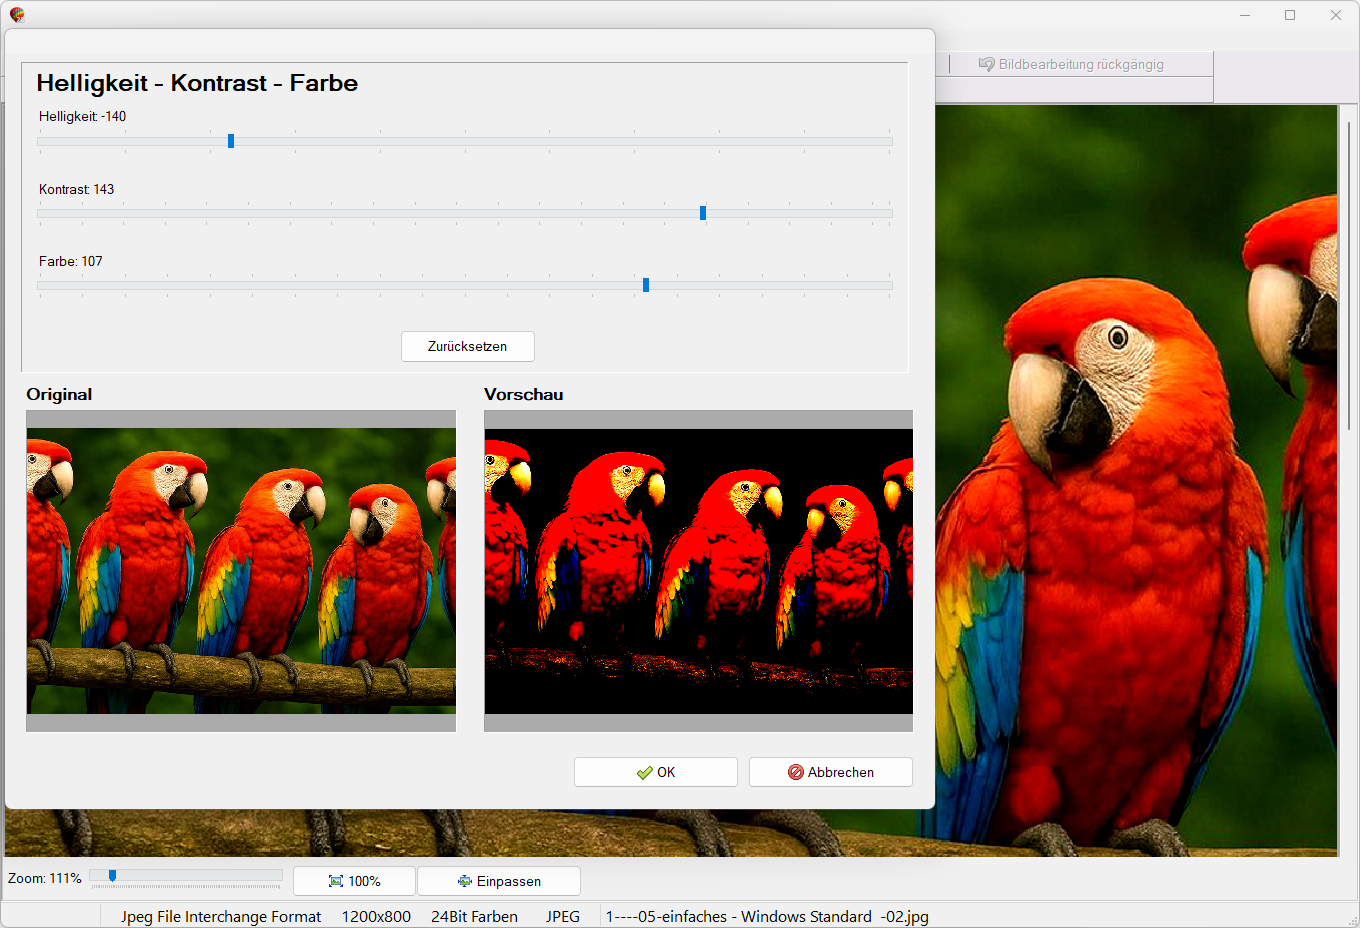Click the Zoom slider handle
1360x928 pixels.
click(x=112, y=876)
